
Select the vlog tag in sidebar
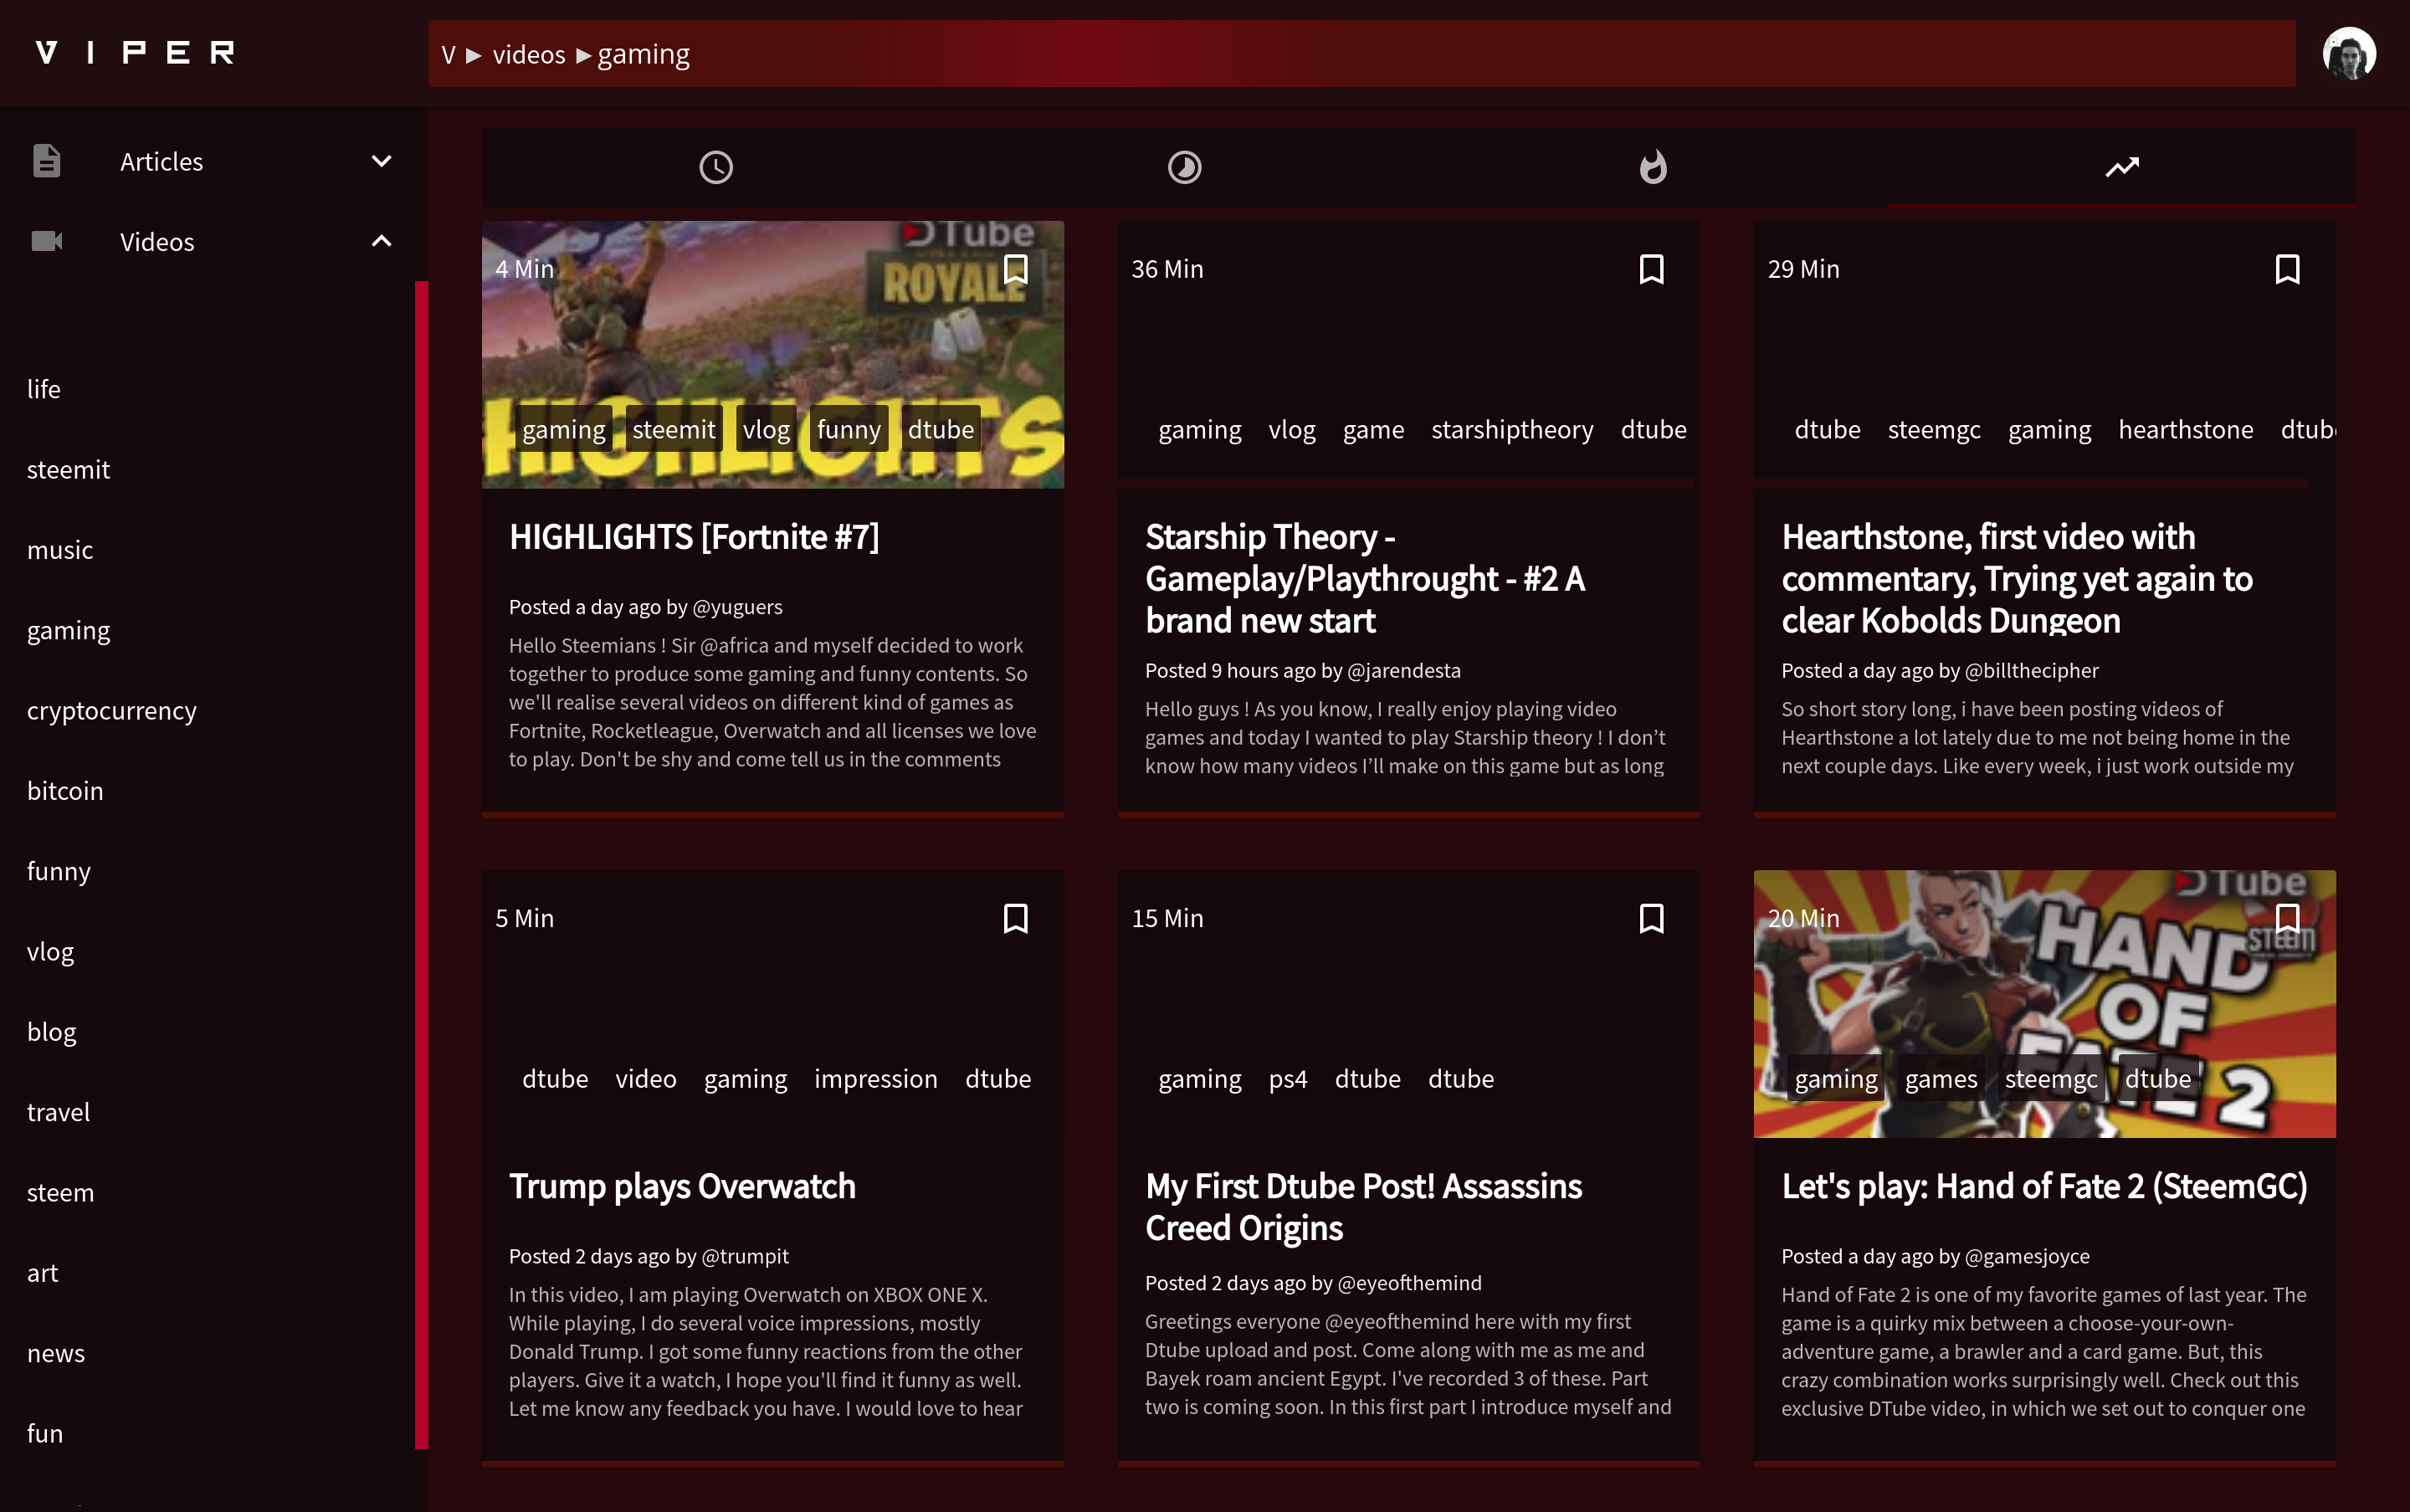[x=50, y=952]
